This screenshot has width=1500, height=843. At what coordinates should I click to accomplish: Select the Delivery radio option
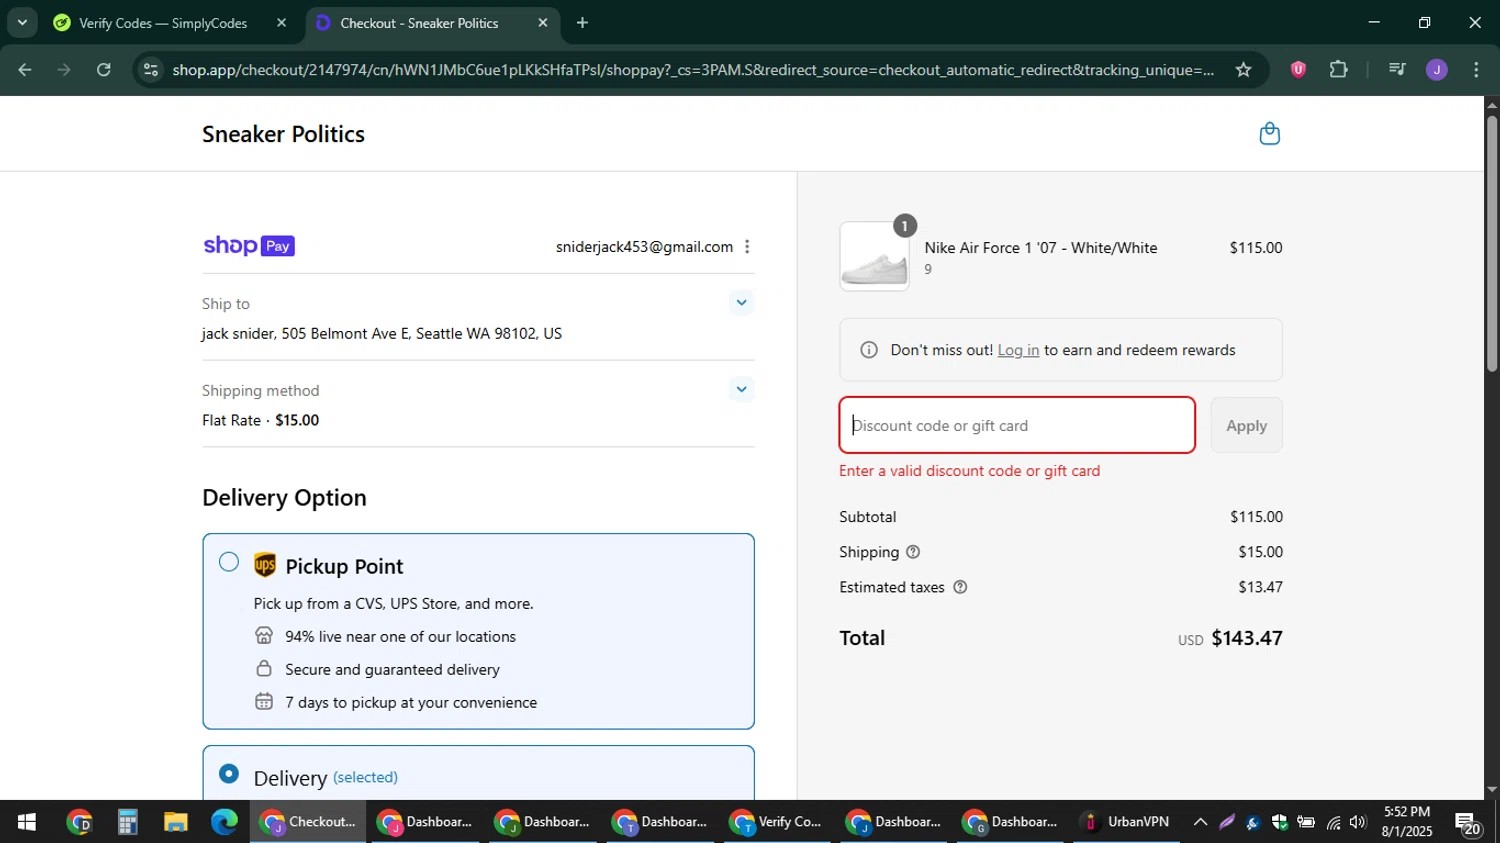pos(229,774)
